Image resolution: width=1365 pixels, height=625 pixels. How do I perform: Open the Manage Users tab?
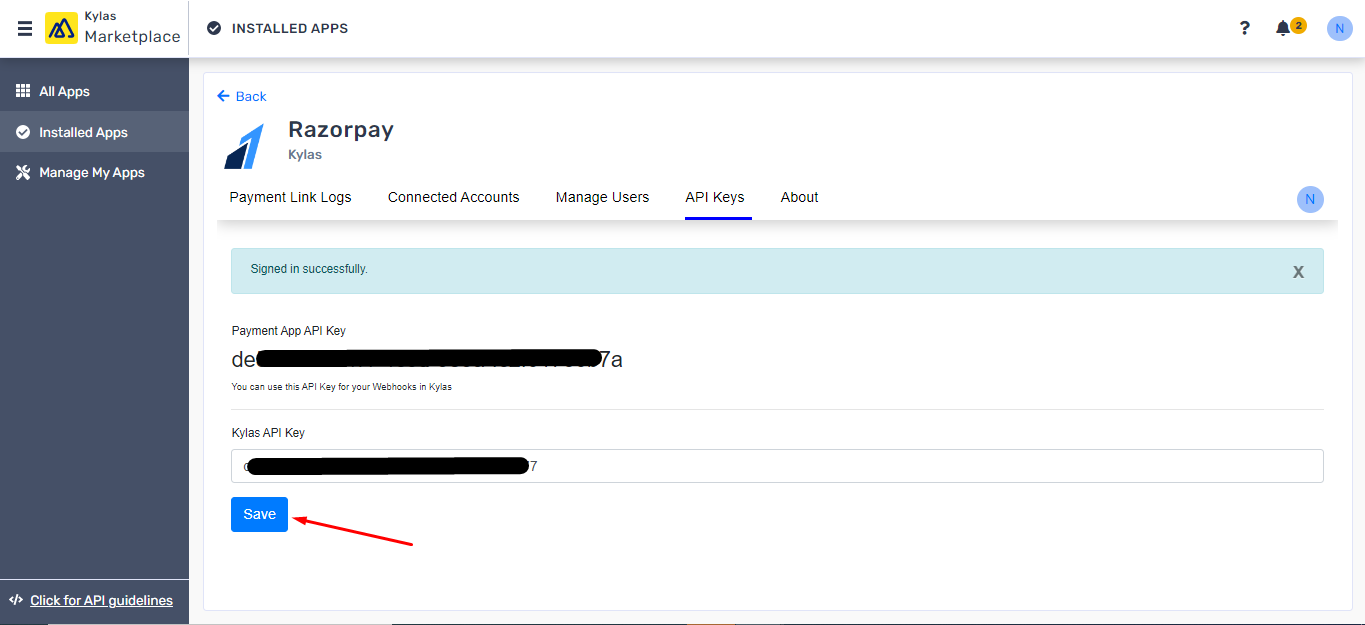coord(602,197)
